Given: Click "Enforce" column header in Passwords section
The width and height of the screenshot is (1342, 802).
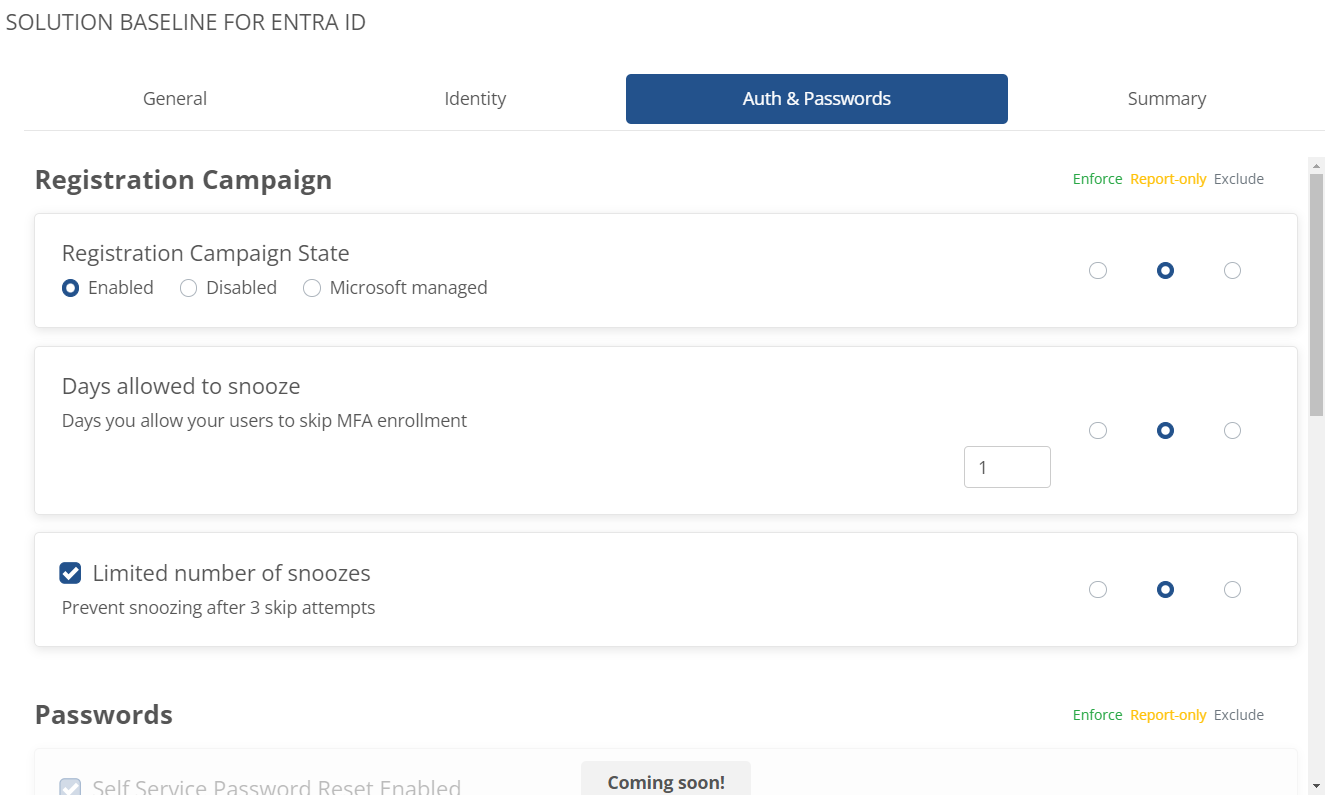Looking at the screenshot, I should coord(1098,715).
